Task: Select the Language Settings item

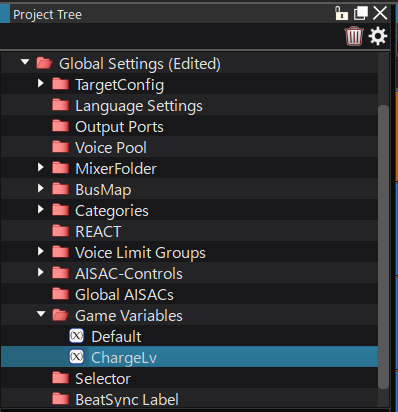Action: click(139, 106)
